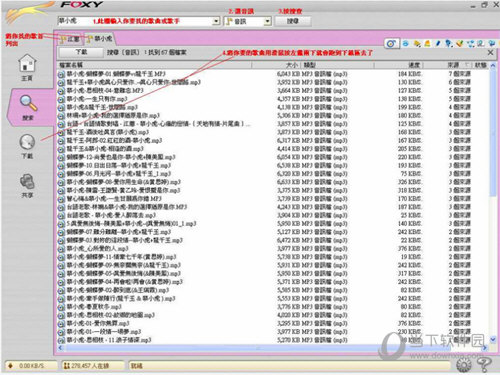Sort results by 檔案名稱 column header

[155, 65]
